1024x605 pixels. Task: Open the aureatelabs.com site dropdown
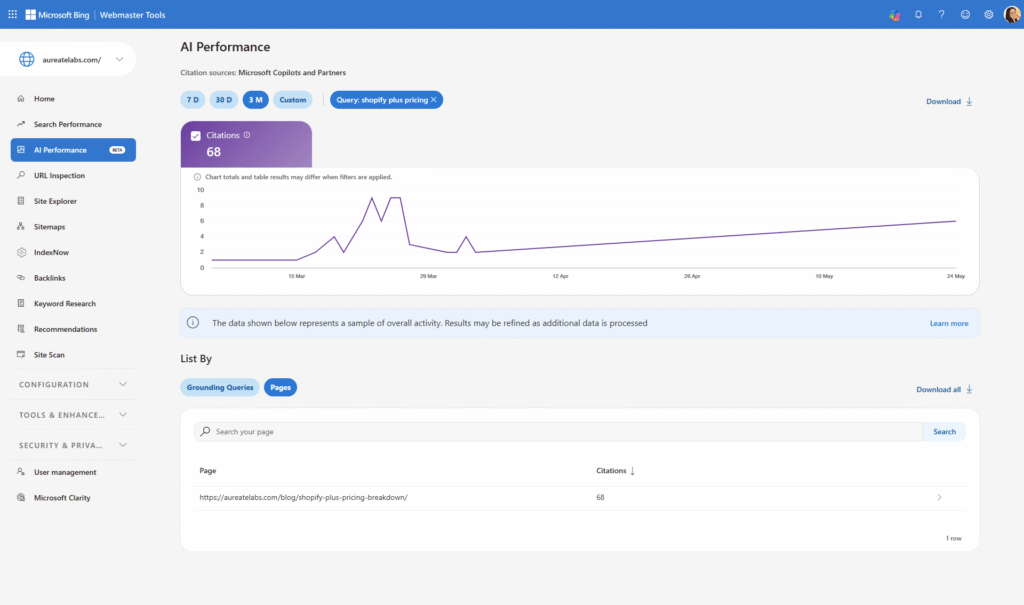point(120,59)
